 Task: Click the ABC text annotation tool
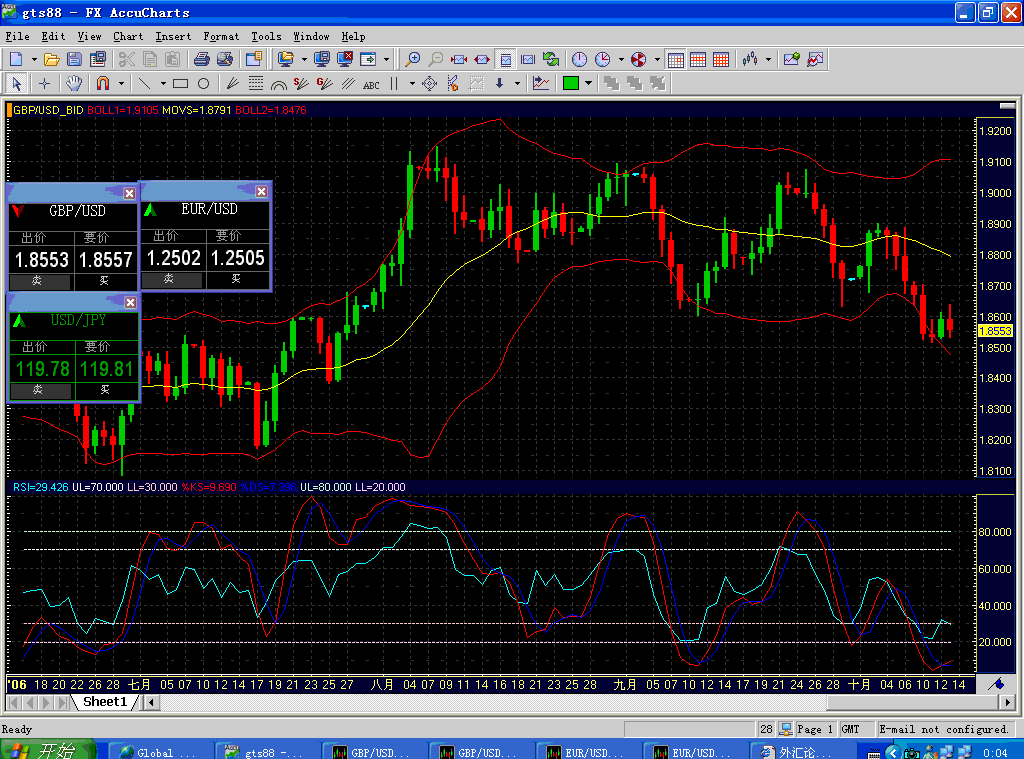click(x=371, y=84)
